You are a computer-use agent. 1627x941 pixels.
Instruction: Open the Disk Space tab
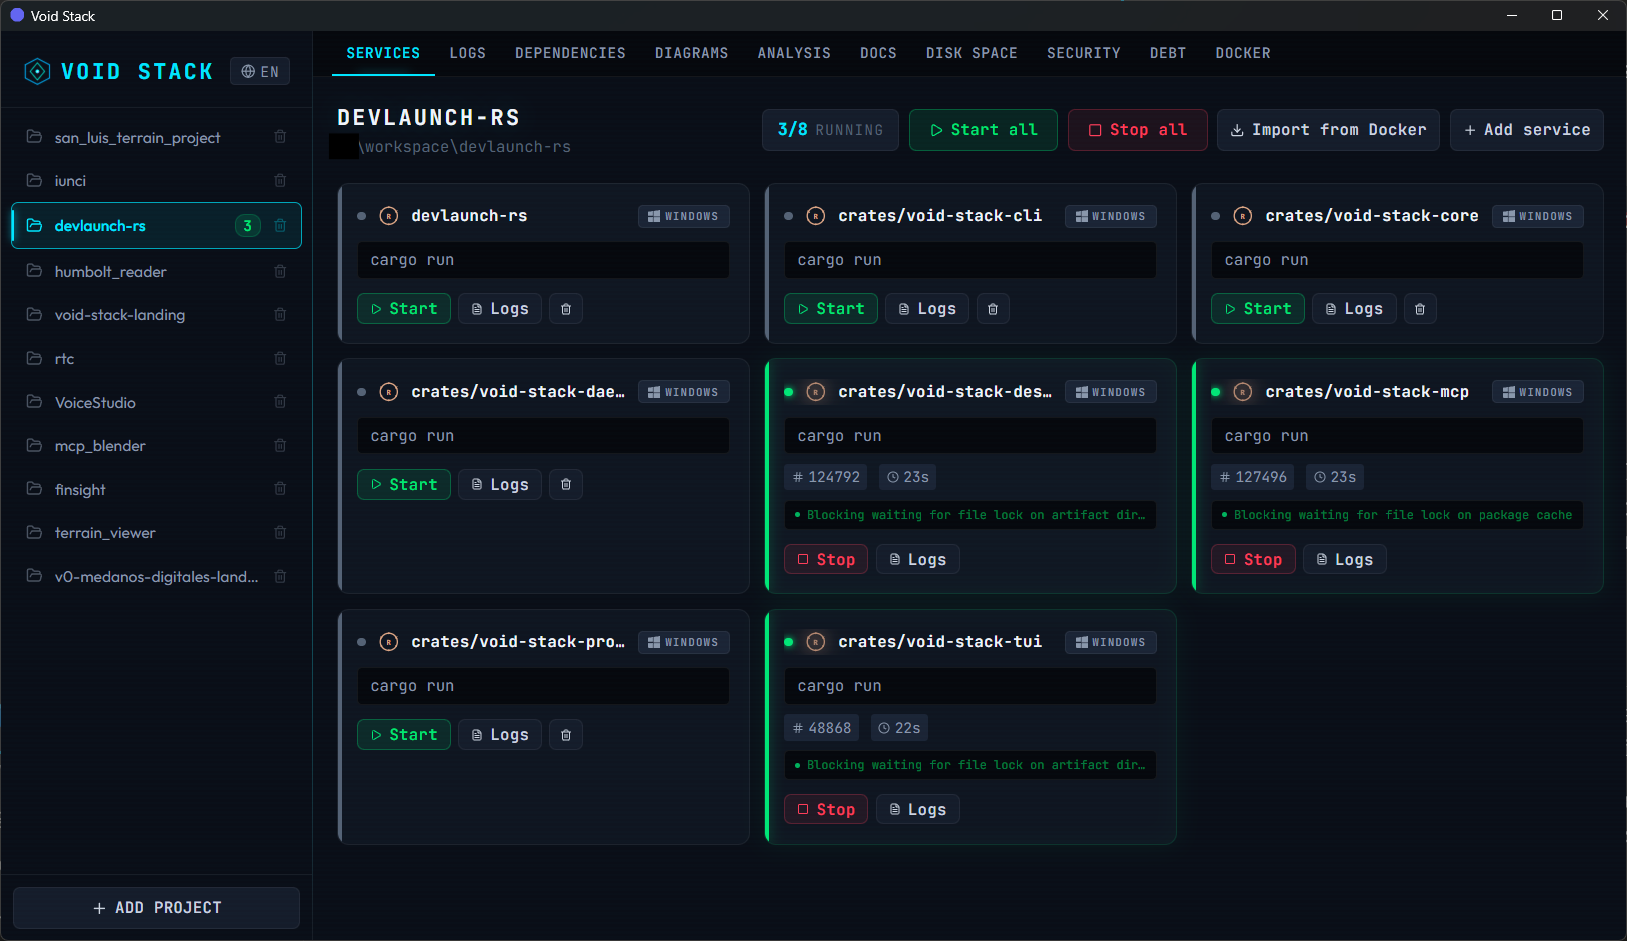[971, 53]
